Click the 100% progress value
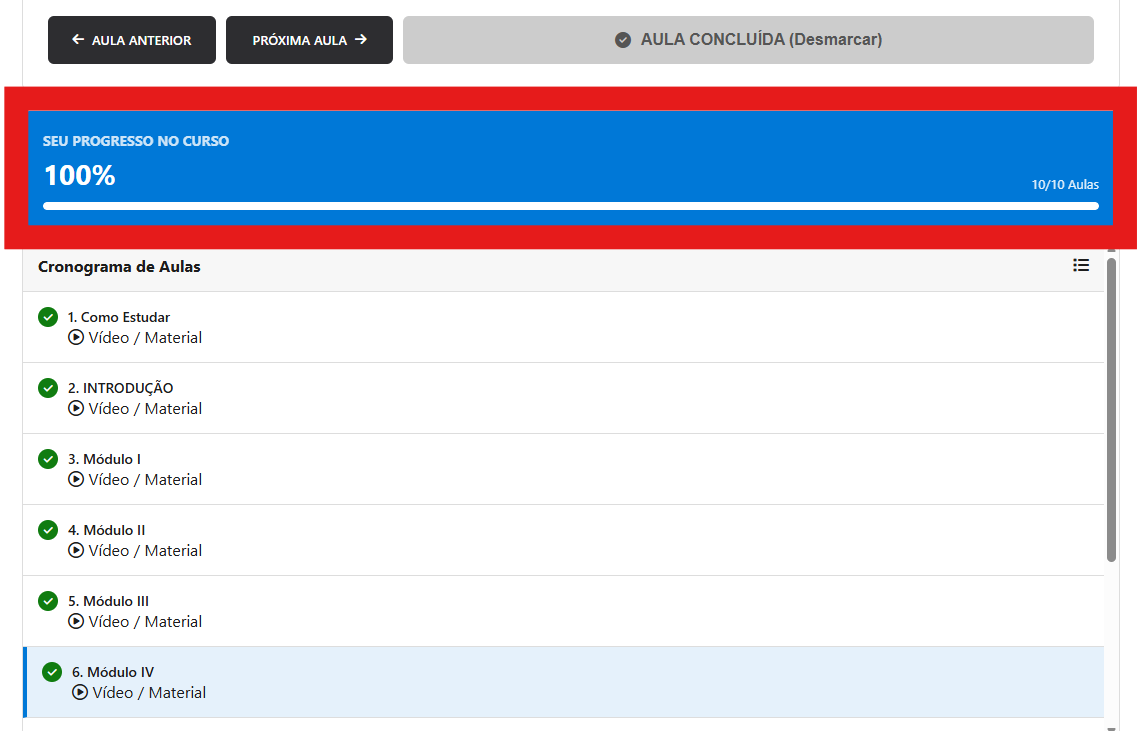 click(80, 175)
